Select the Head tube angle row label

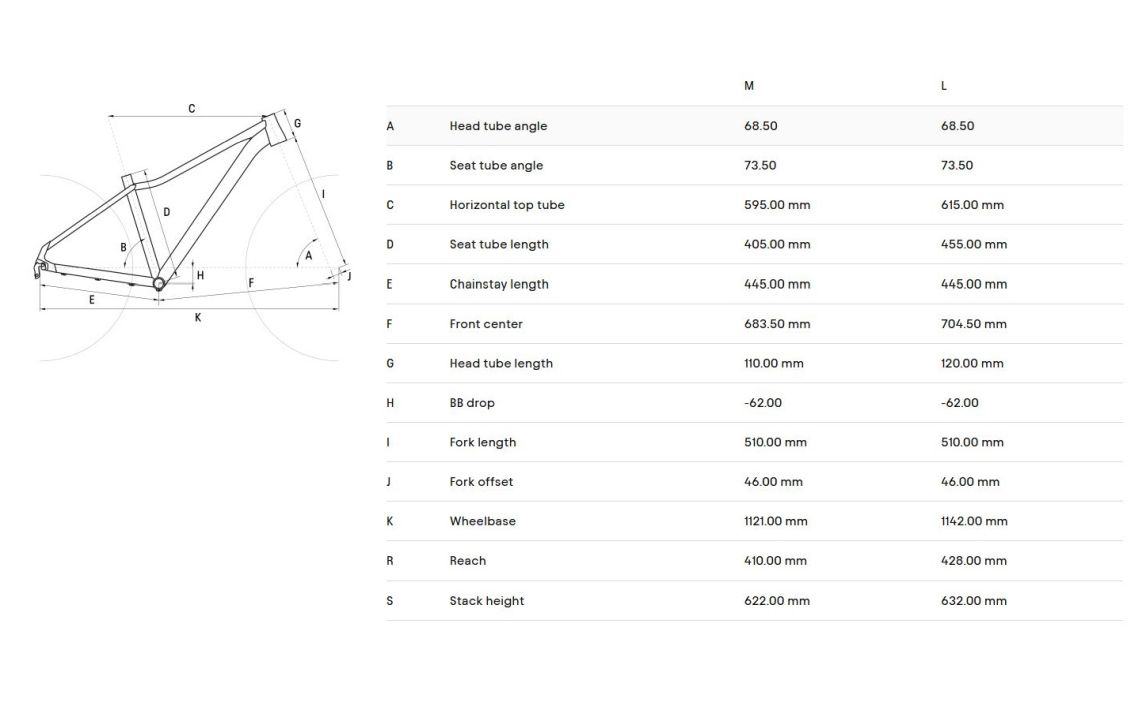(x=498, y=126)
